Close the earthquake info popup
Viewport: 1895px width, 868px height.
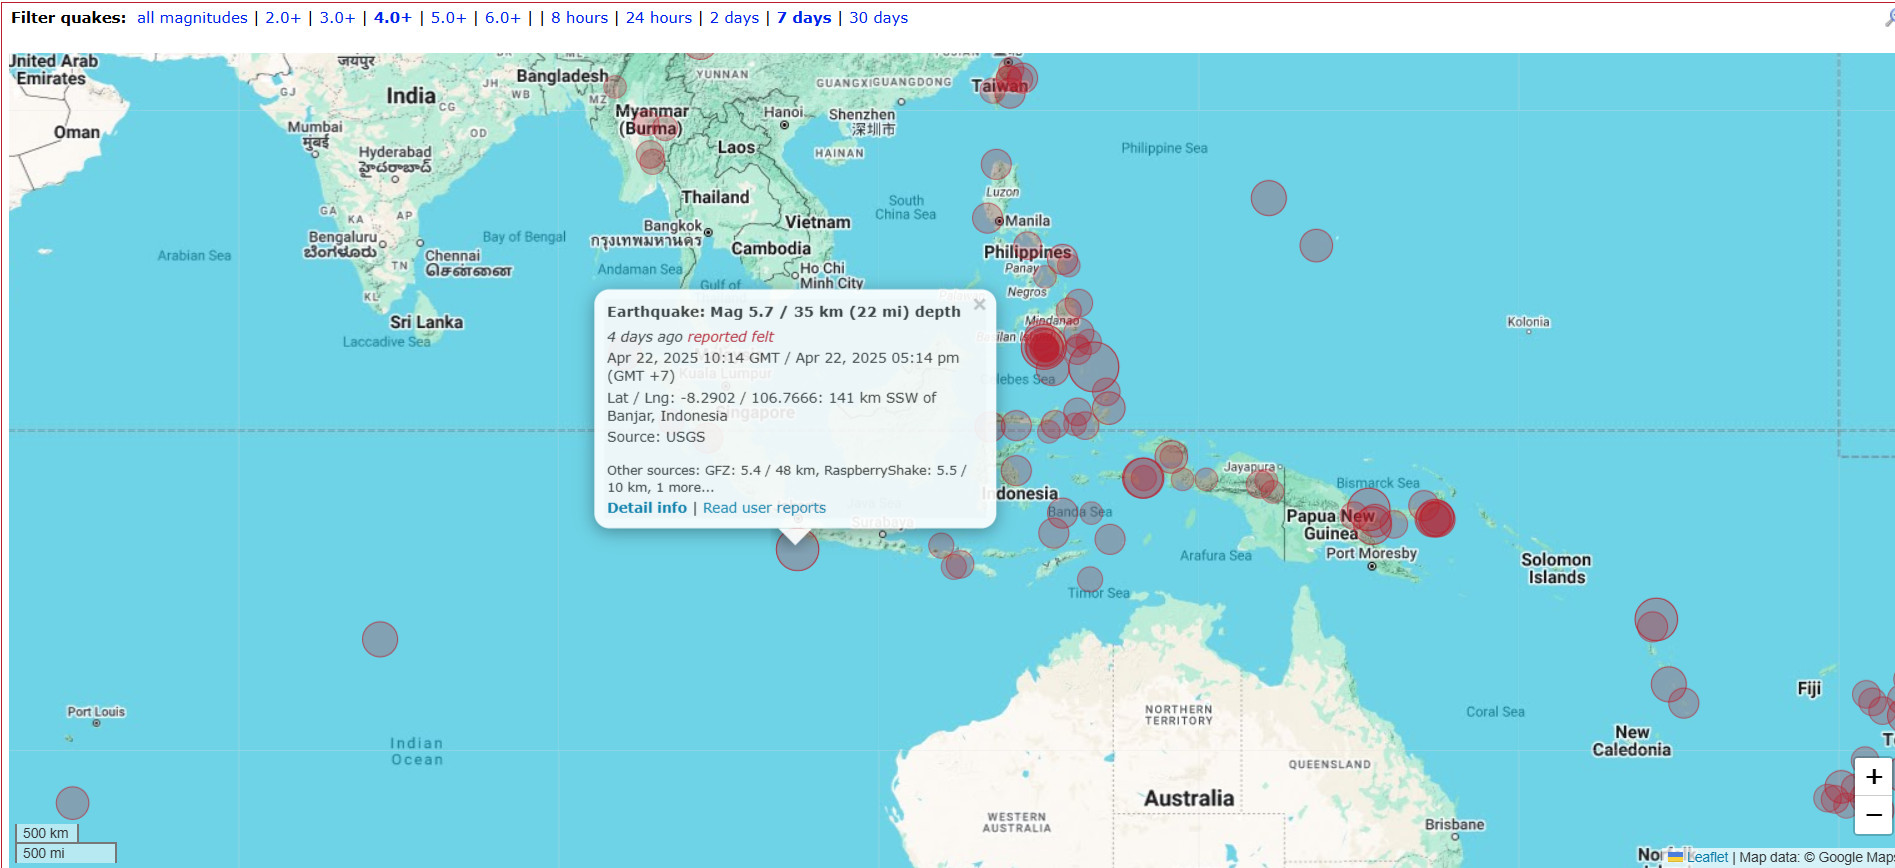979,305
